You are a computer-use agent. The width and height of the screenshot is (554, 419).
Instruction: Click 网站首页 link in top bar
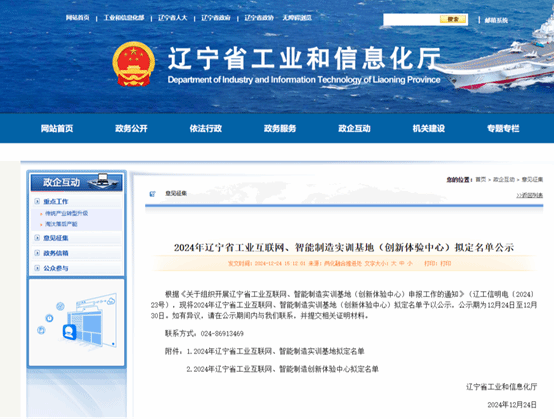point(77,18)
